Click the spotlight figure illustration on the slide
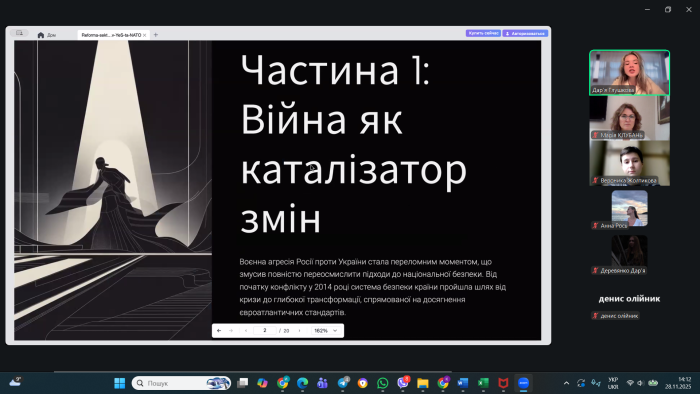The width and height of the screenshot is (700, 394). coord(113,191)
